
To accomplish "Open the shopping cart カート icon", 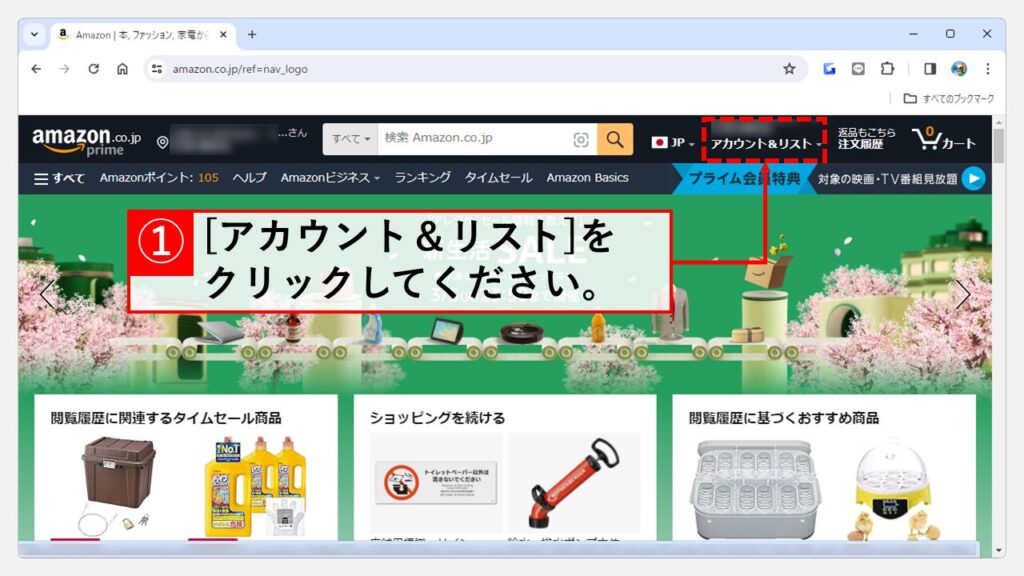I will pos(944,138).
